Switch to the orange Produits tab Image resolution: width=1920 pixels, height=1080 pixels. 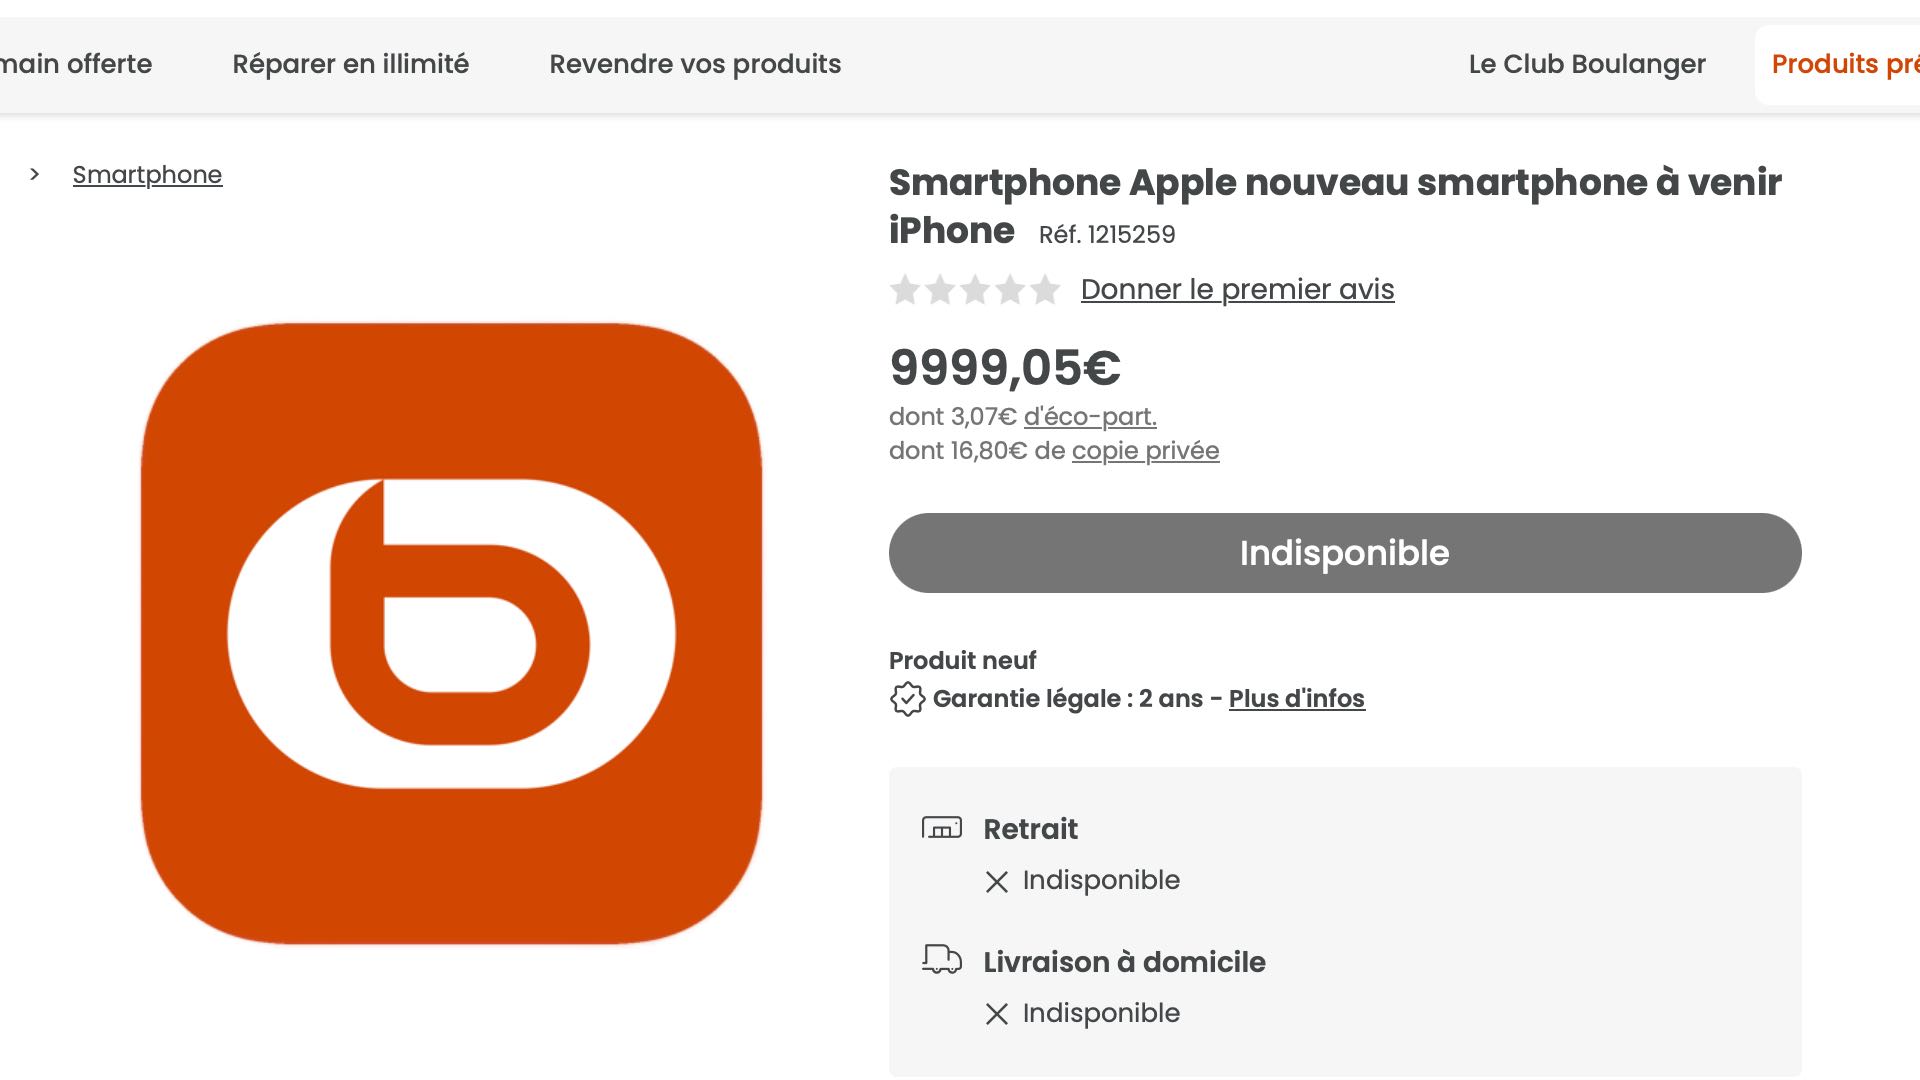[1838, 65]
